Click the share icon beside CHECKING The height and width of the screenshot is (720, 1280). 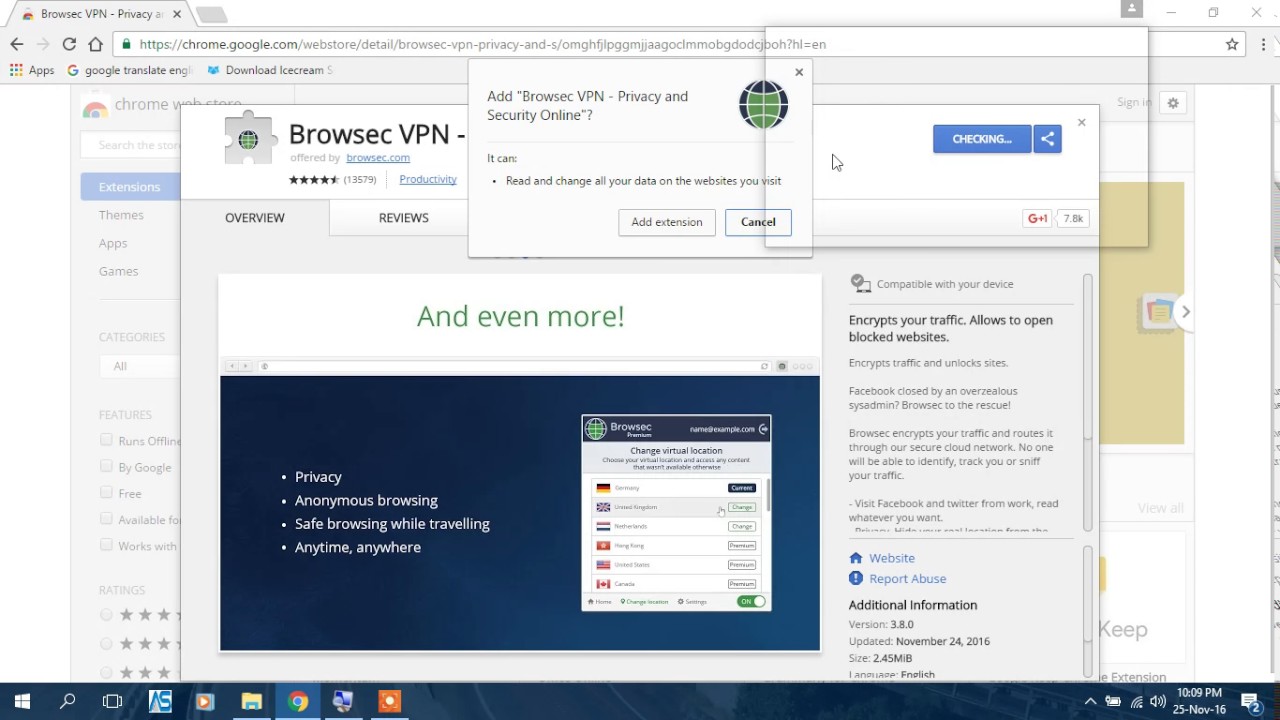coord(1048,139)
